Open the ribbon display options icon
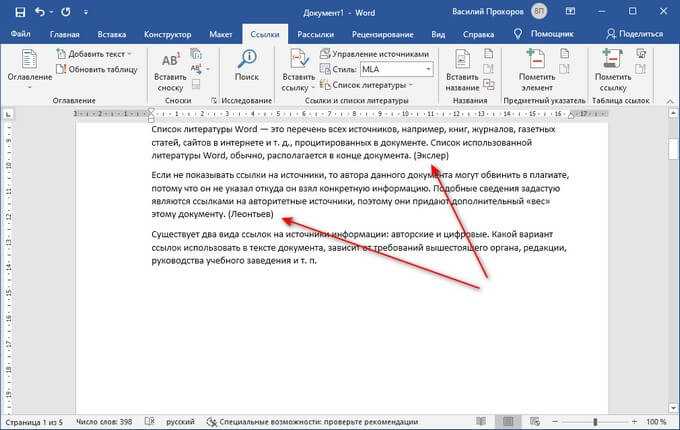 [570, 12]
